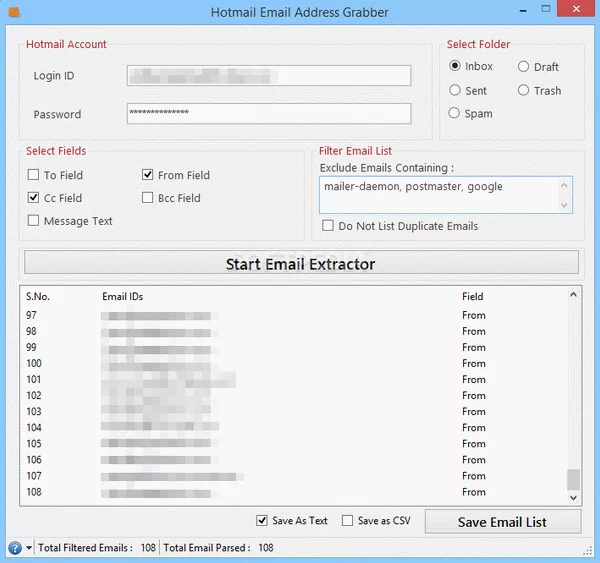
Task: Click the Save Email List button
Action: click(x=502, y=522)
